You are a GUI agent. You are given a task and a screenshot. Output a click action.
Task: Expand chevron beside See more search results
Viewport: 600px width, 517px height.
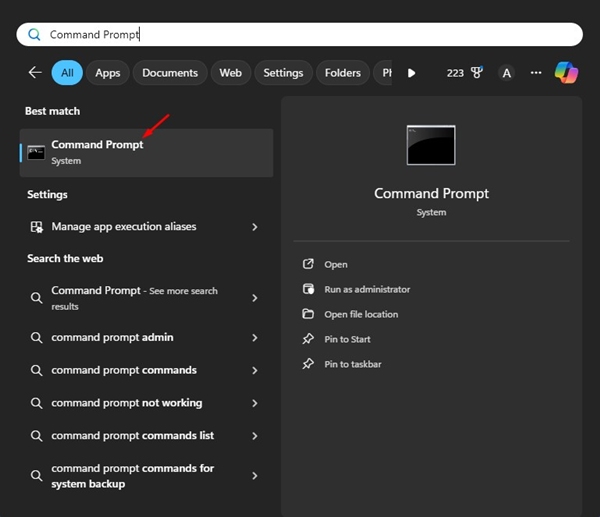[255, 298]
